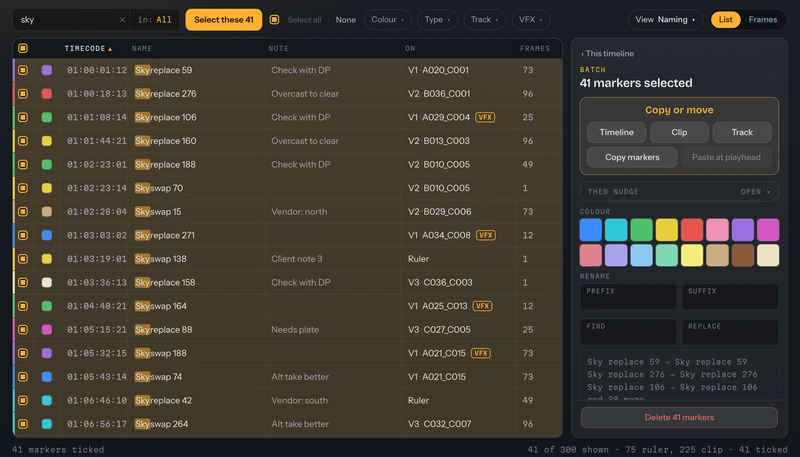Choose Track as copy or move target
Screen dimensions: 800x457
click(x=742, y=132)
